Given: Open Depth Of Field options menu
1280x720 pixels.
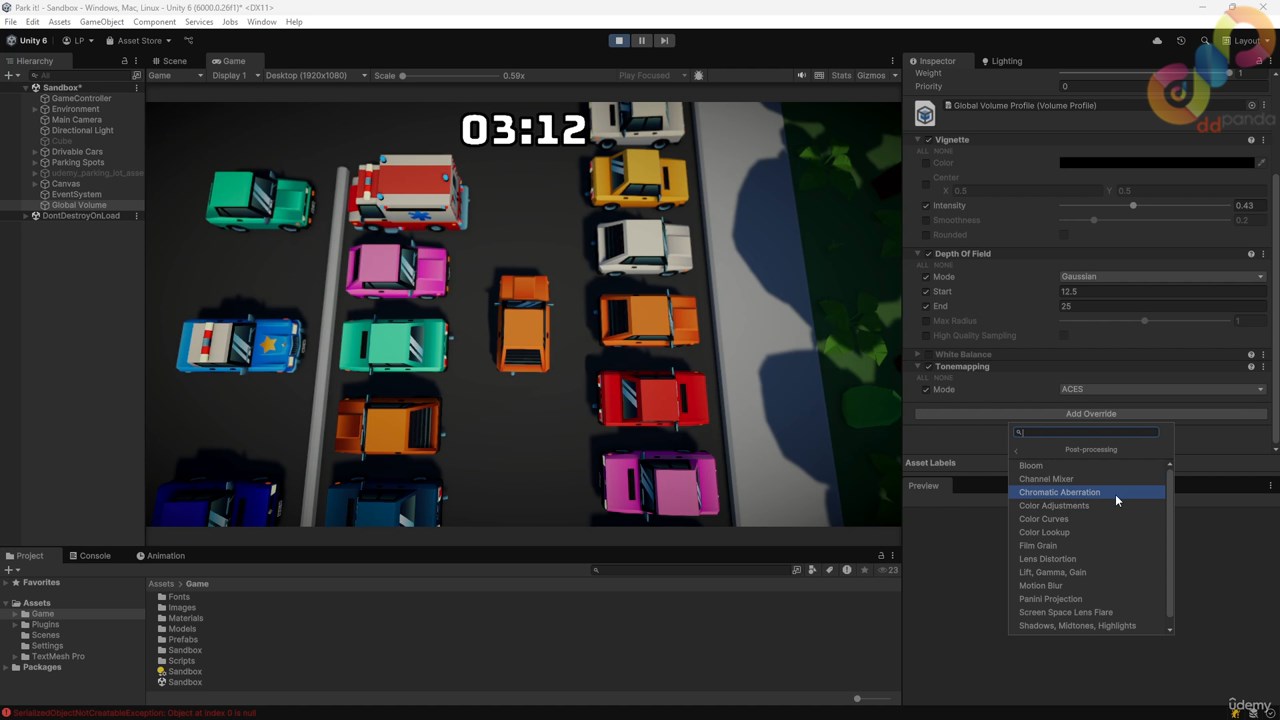Looking at the screenshot, I should tap(1263, 254).
